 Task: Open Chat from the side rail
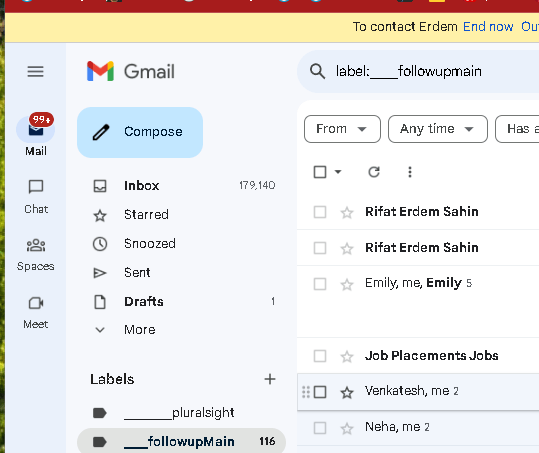pos(36,197)
